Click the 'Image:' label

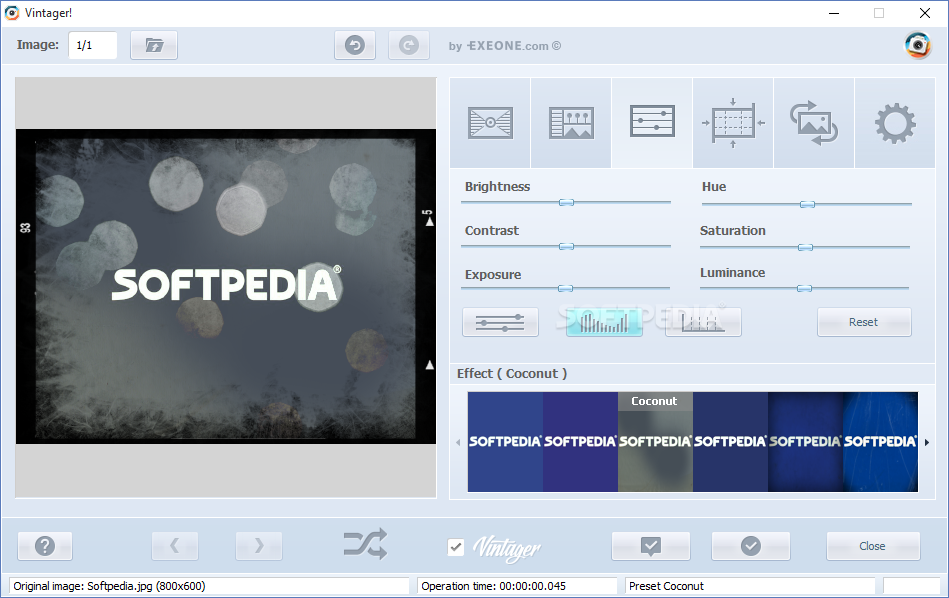point(38,45)
